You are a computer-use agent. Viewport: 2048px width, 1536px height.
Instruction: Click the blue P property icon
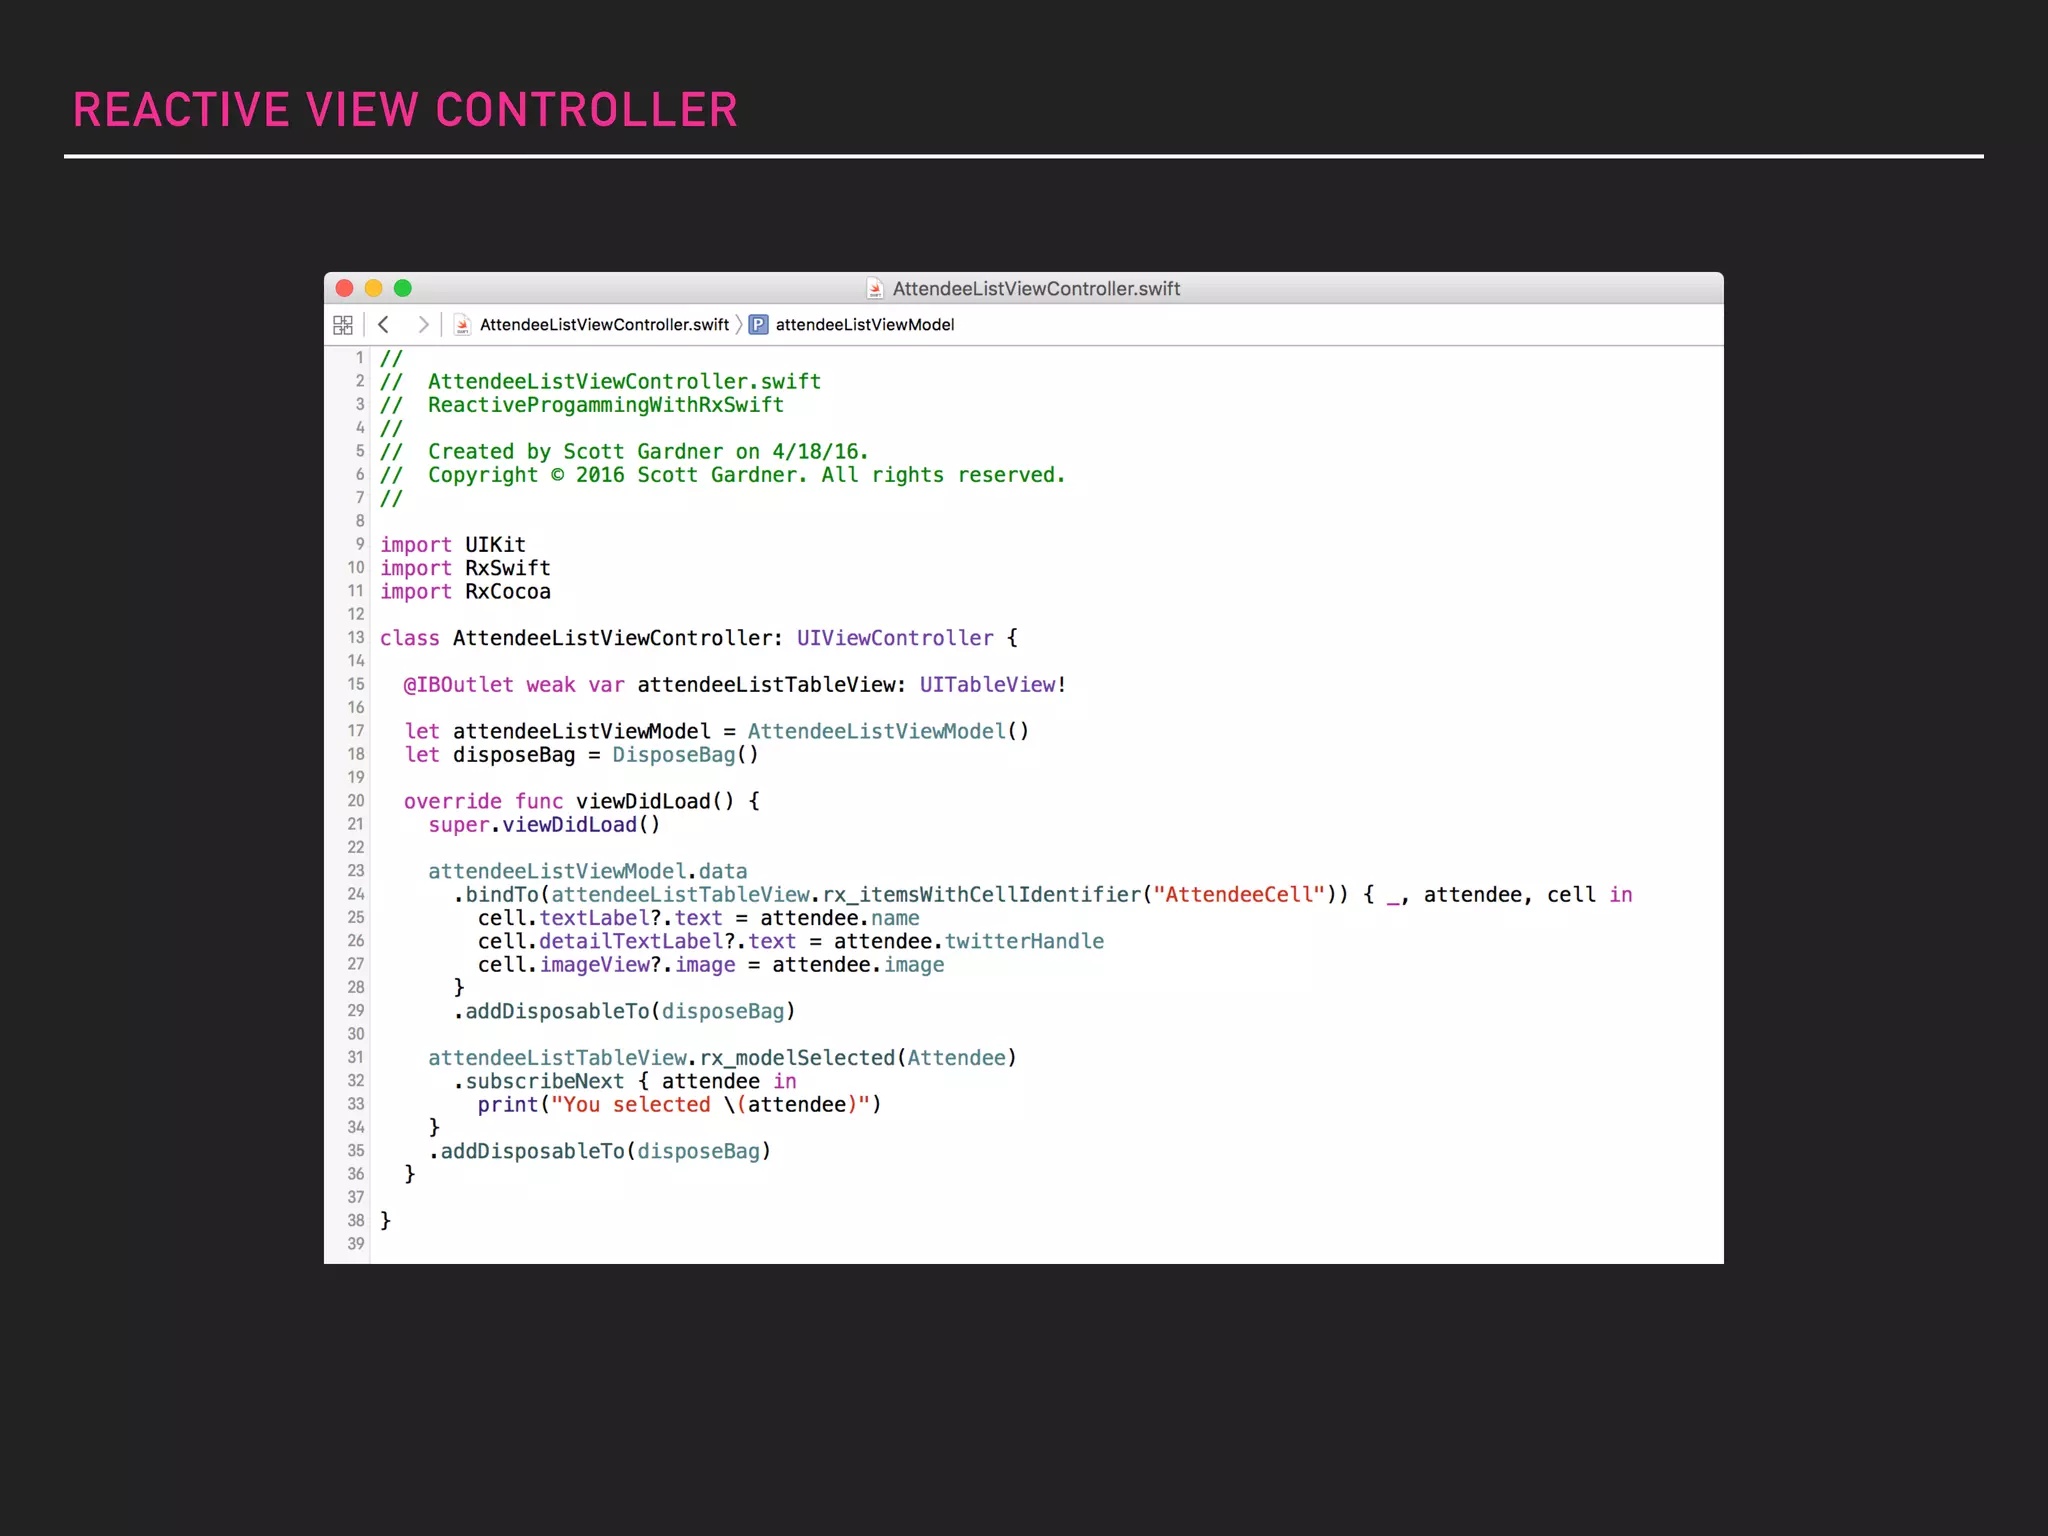759,325
